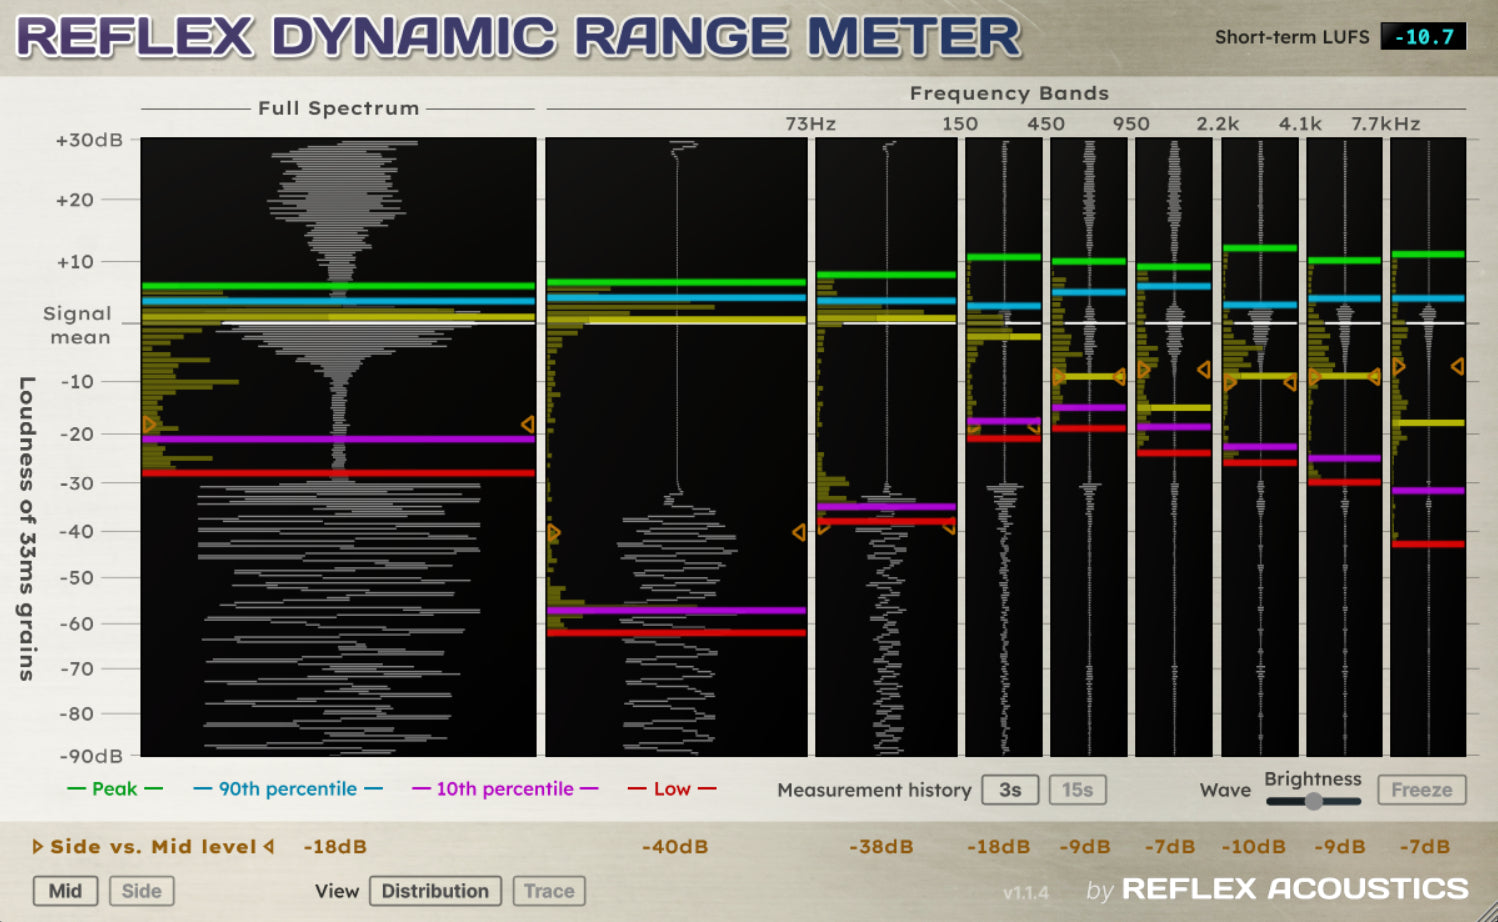Switch to the Distribution view
The width and height of the screenshot is (1498, 922).
[435, 890]
